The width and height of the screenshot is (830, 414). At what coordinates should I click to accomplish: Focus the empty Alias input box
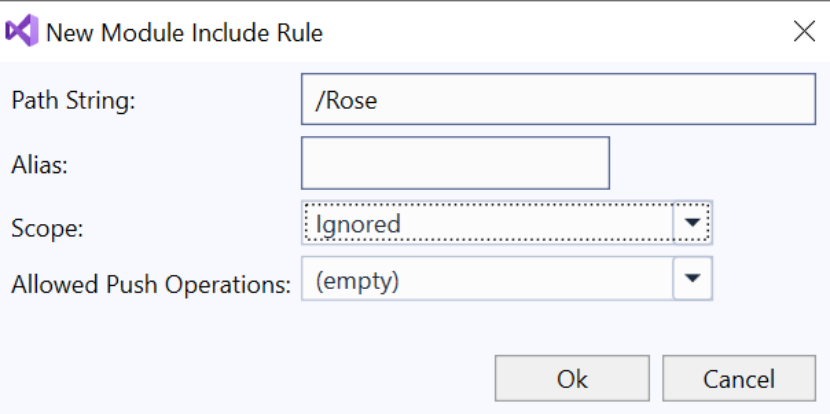pyautogui.click(x=455, y=163)
